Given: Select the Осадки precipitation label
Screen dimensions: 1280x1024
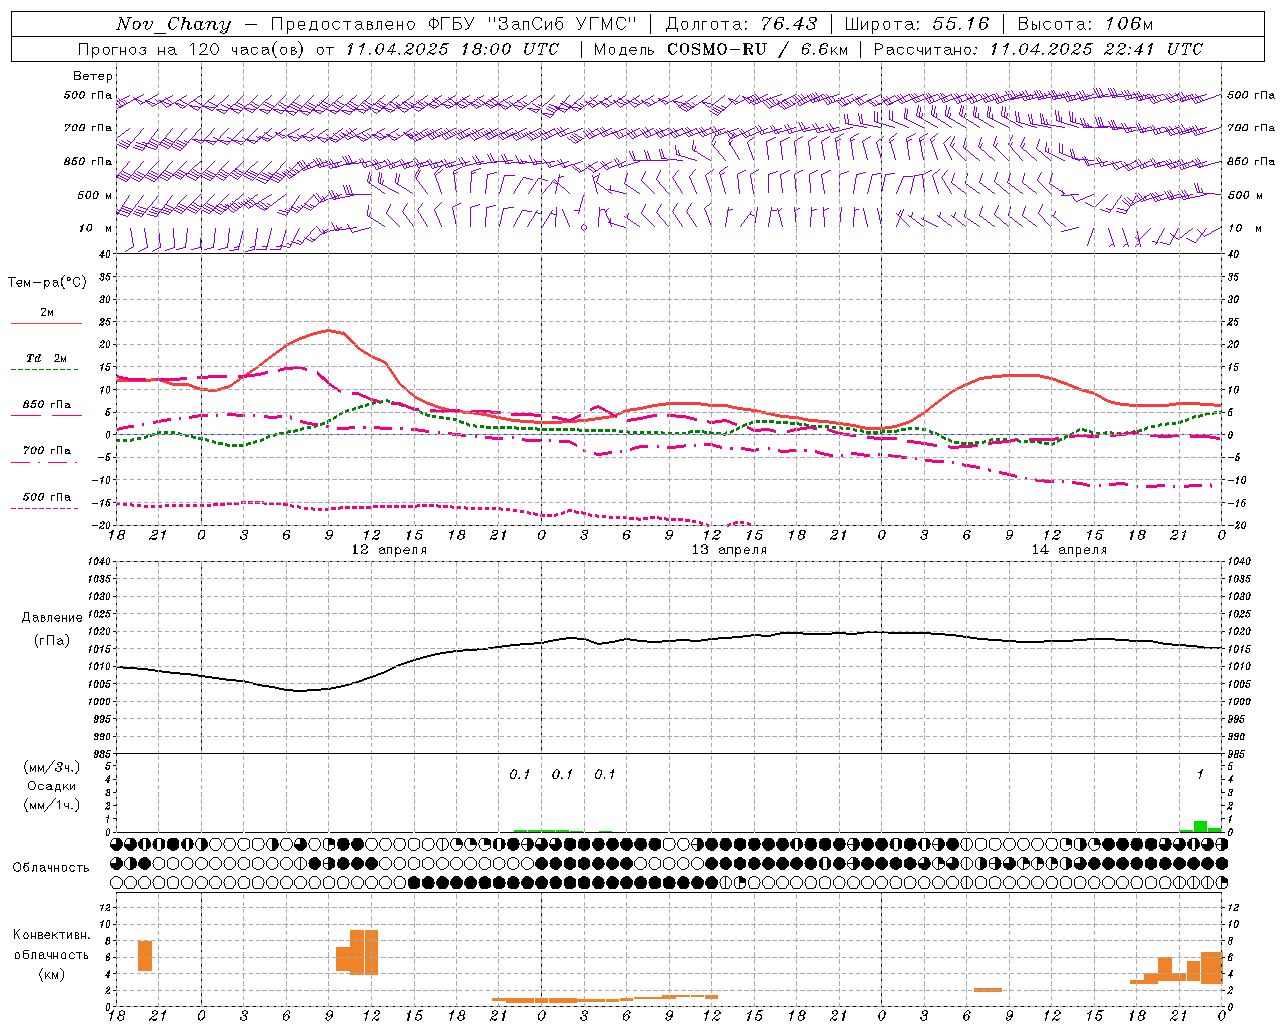Looking at the screenshot, I should (x=52, y=786).
